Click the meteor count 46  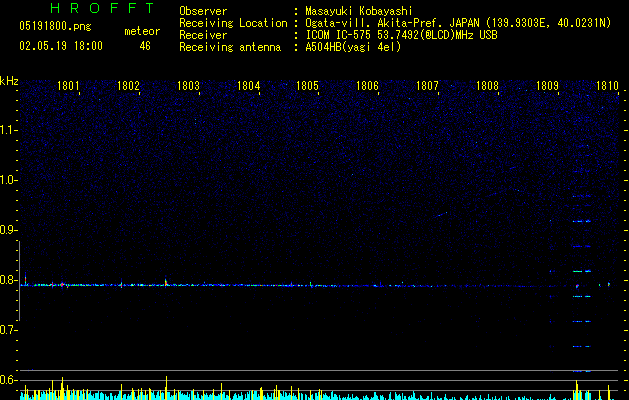coord(145,46)
